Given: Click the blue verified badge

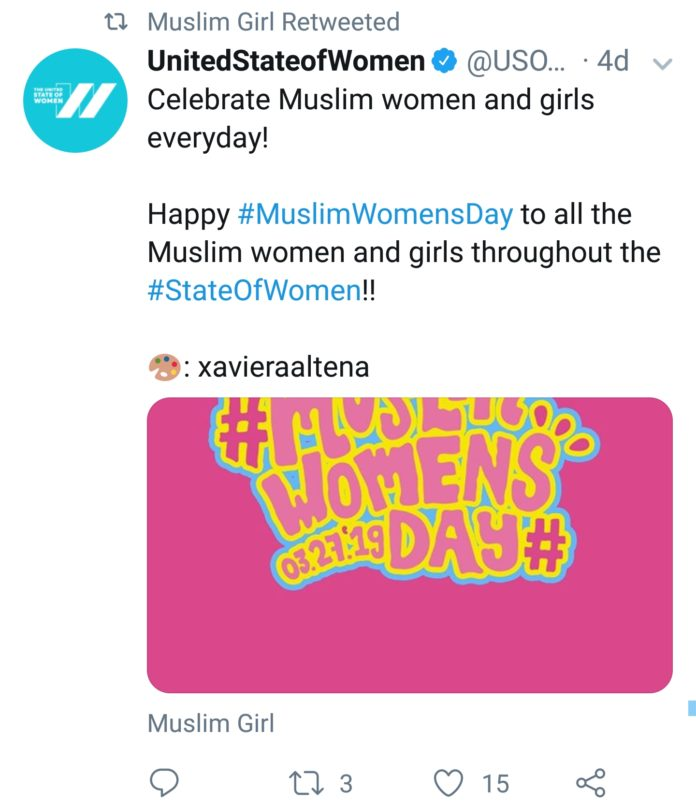Looking at the screenshot, I should [444, 61].
